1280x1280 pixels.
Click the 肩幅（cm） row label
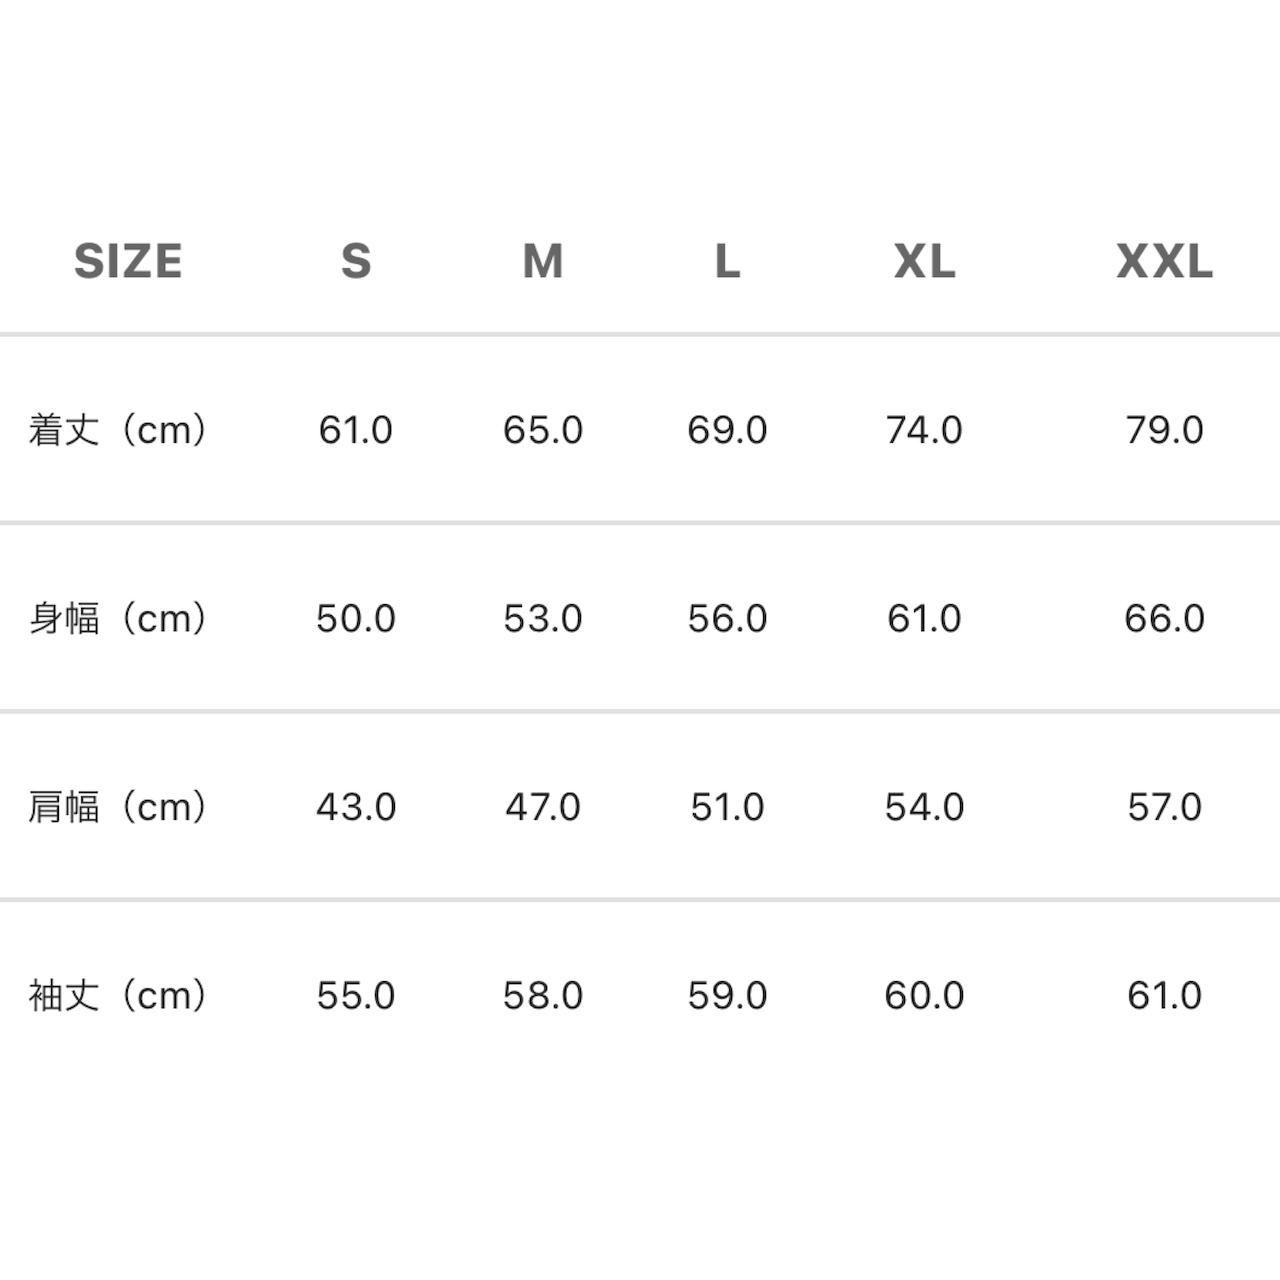point(118,807)
